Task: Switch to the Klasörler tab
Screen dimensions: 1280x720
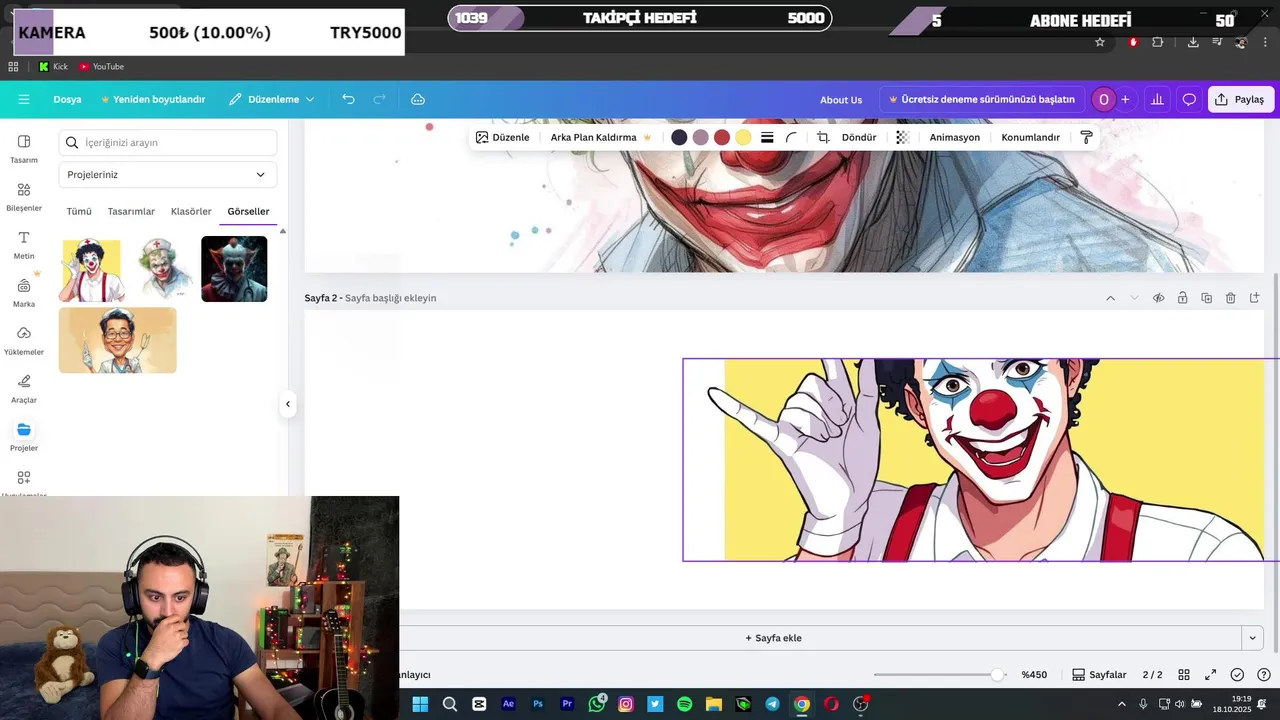Action: pos(191,211)
